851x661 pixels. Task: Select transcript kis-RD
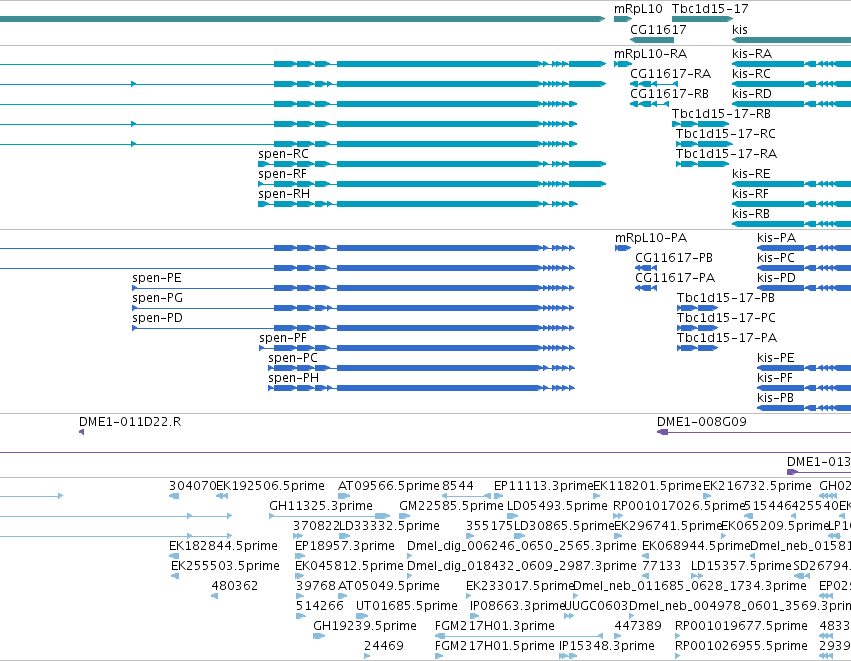pos(752,94)
